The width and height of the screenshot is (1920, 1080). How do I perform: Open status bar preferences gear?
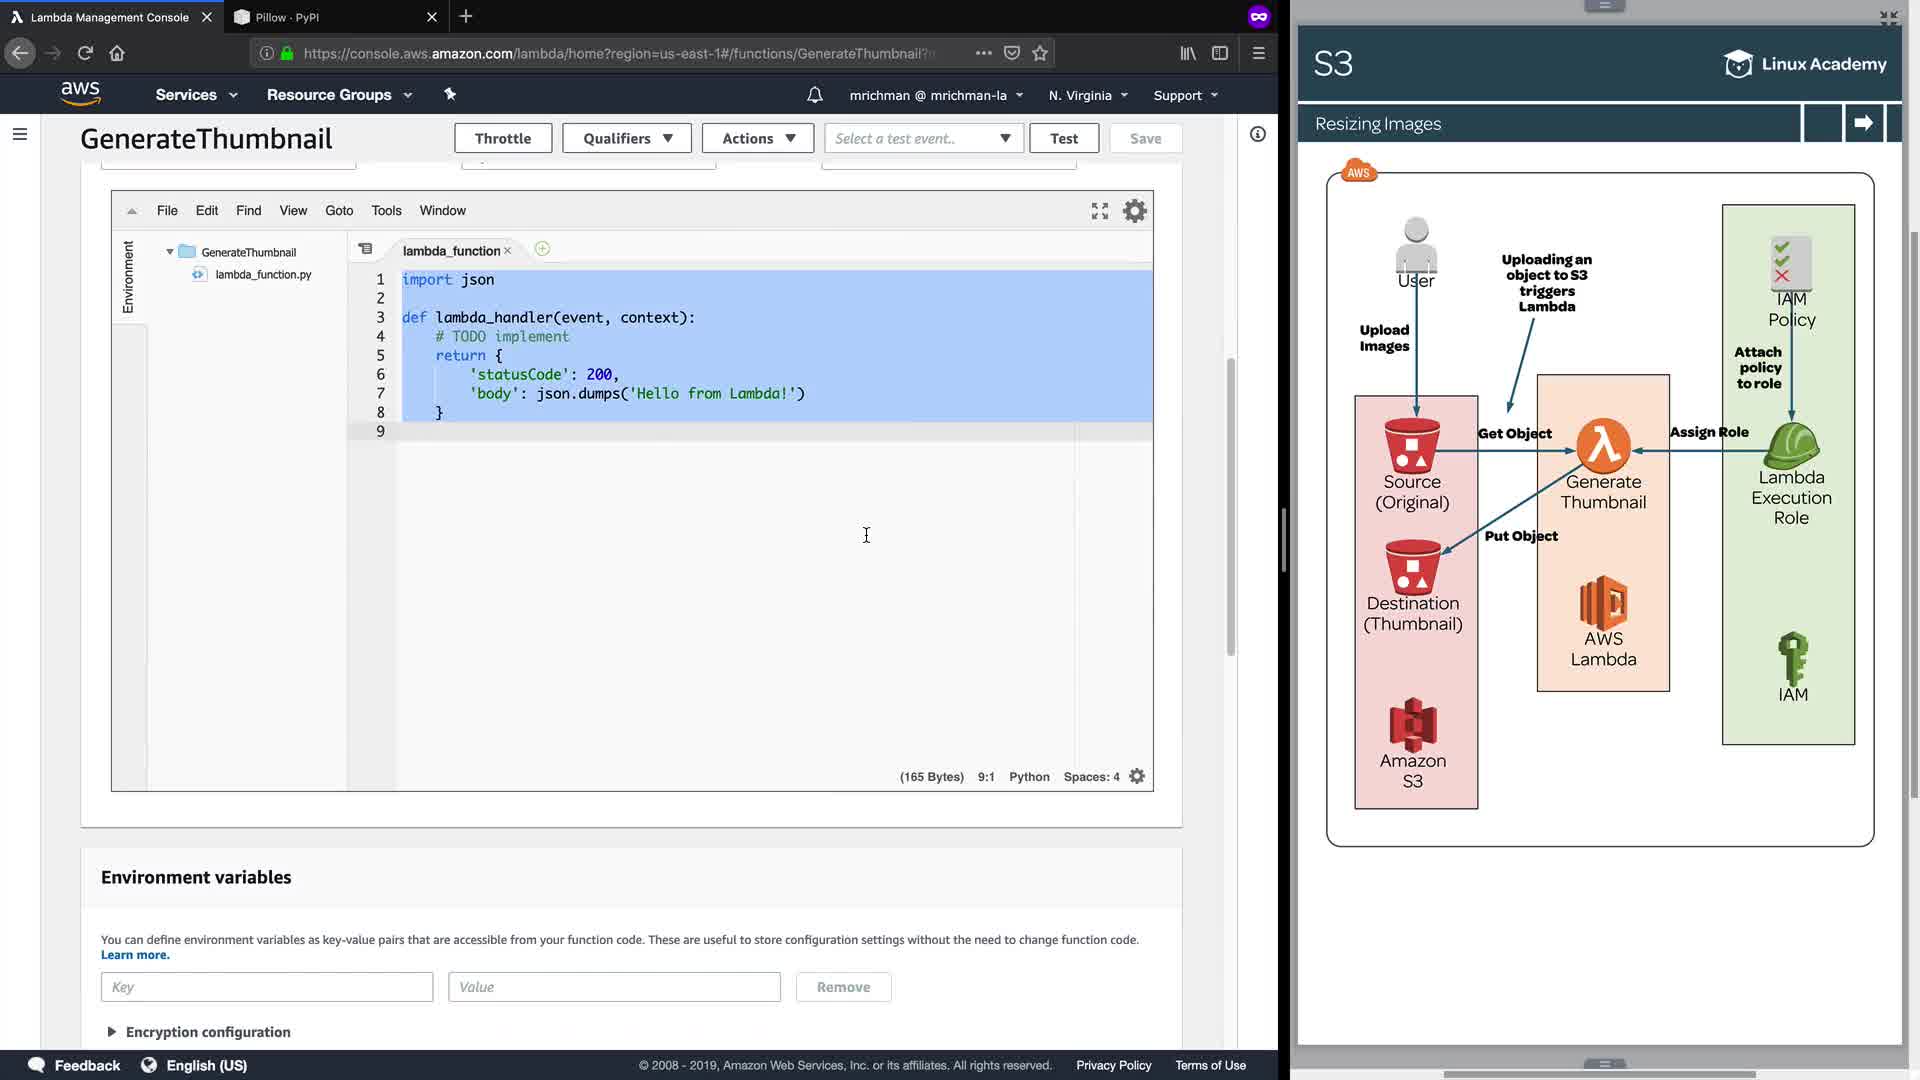pos(1137,777)
